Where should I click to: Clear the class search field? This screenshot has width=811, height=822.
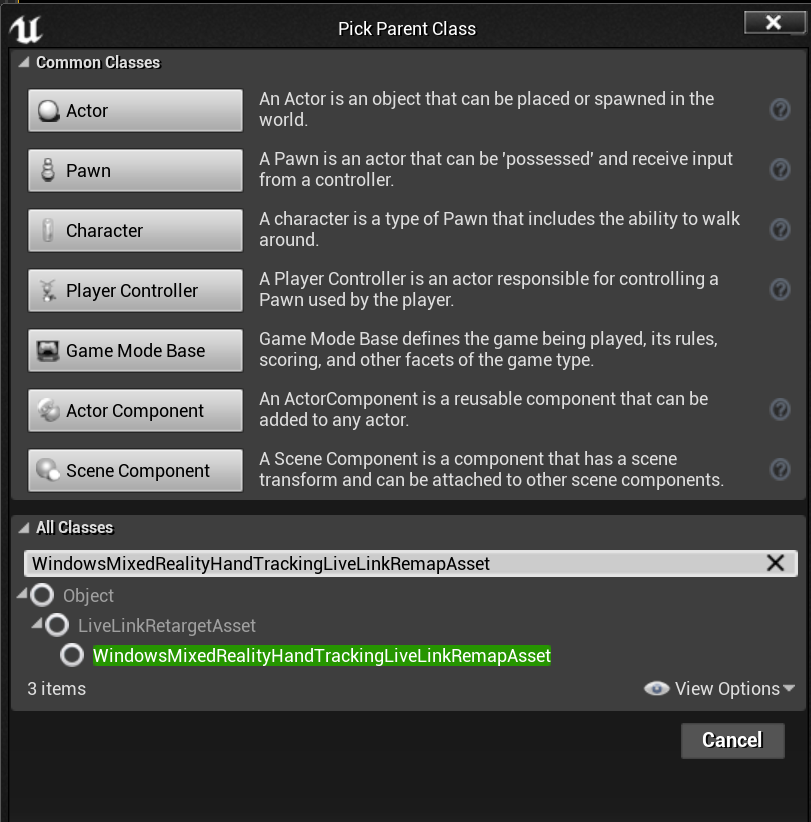click(776, 563)
